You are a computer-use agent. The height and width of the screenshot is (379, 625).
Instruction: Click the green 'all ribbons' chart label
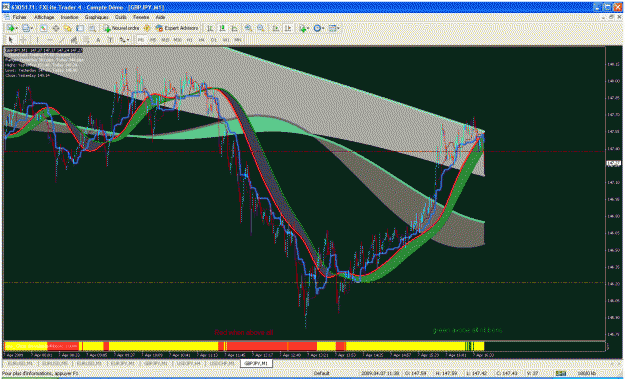[468, 330]
